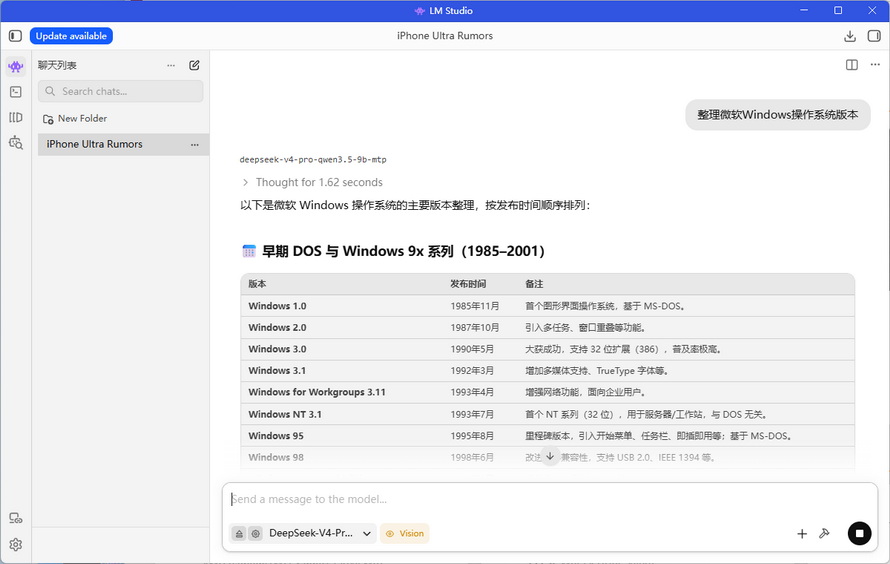Close the LM Studio window
The image size is (890, 564).
click(872, 10)
